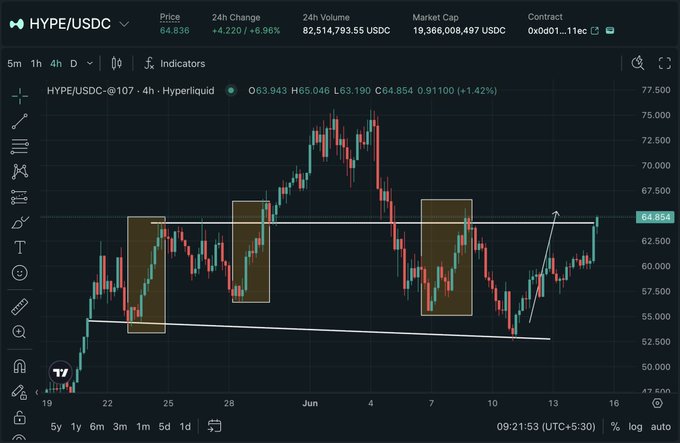Click the green wallet icon beside contract
The image size is (680, 443).
pos(610,30)
